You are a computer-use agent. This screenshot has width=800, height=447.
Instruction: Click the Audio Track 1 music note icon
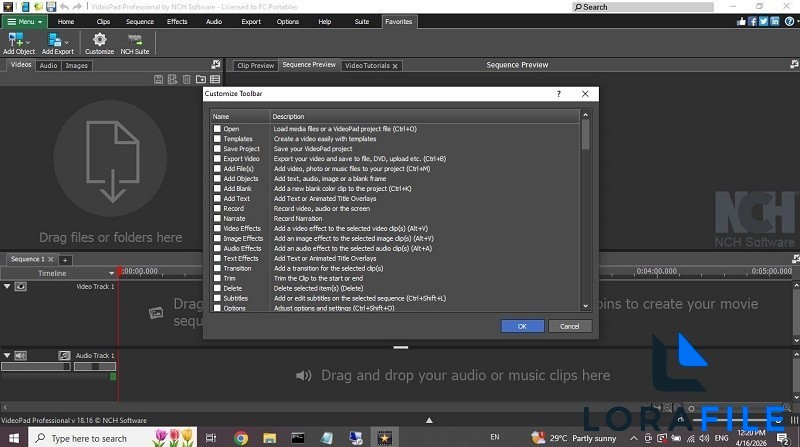tap(64, 355)
